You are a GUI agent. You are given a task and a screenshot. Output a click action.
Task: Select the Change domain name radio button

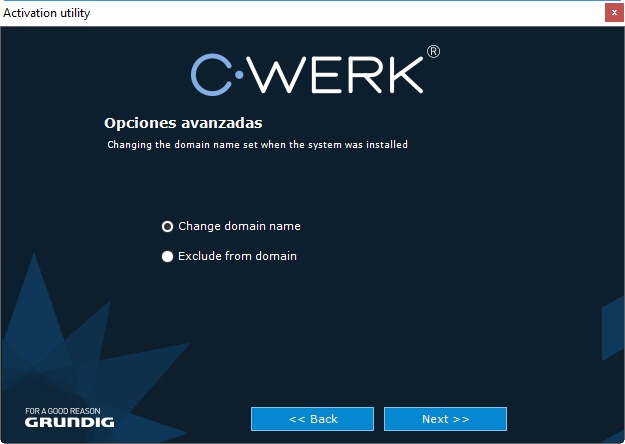pos(168,226)
